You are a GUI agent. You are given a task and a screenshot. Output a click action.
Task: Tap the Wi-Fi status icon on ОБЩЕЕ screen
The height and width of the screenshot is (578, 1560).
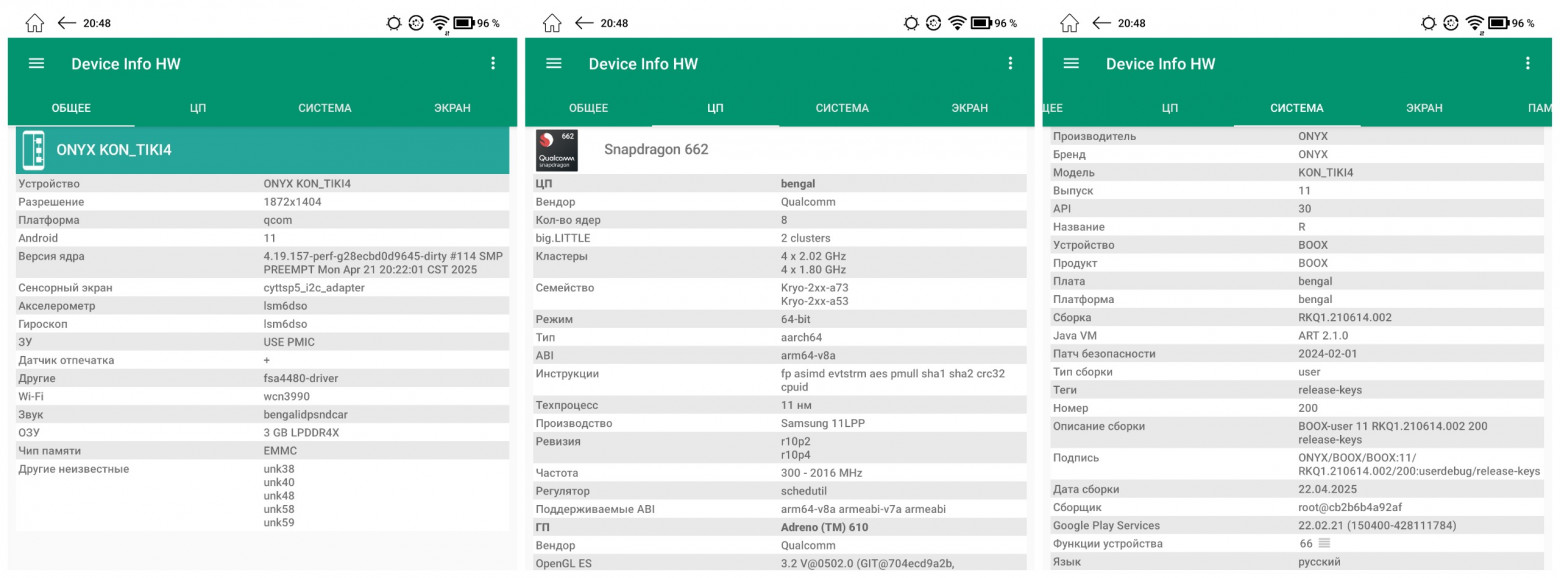coord(440,23)
